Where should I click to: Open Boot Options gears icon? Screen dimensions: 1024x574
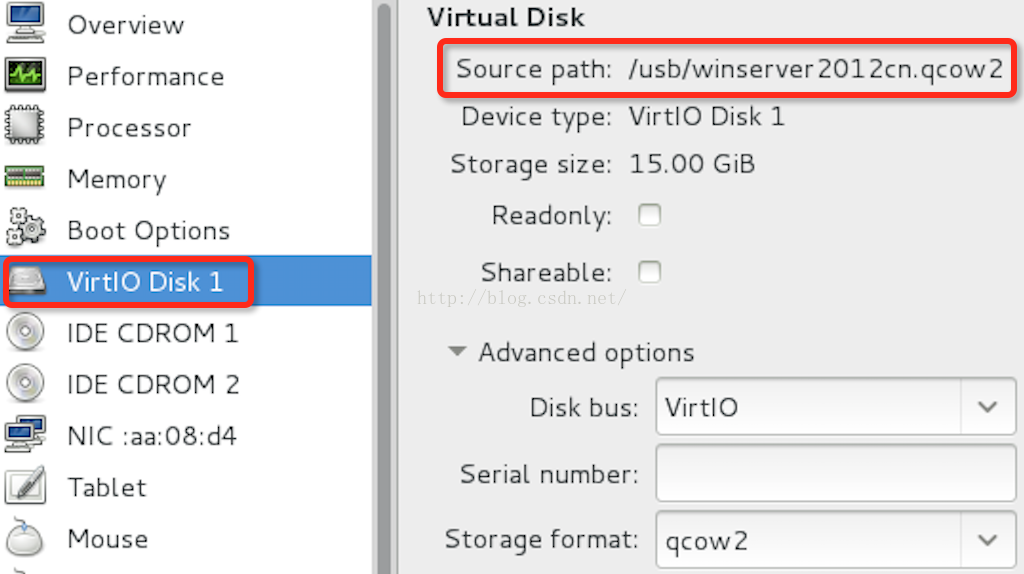pyautogui.click(x=25, y=228)
